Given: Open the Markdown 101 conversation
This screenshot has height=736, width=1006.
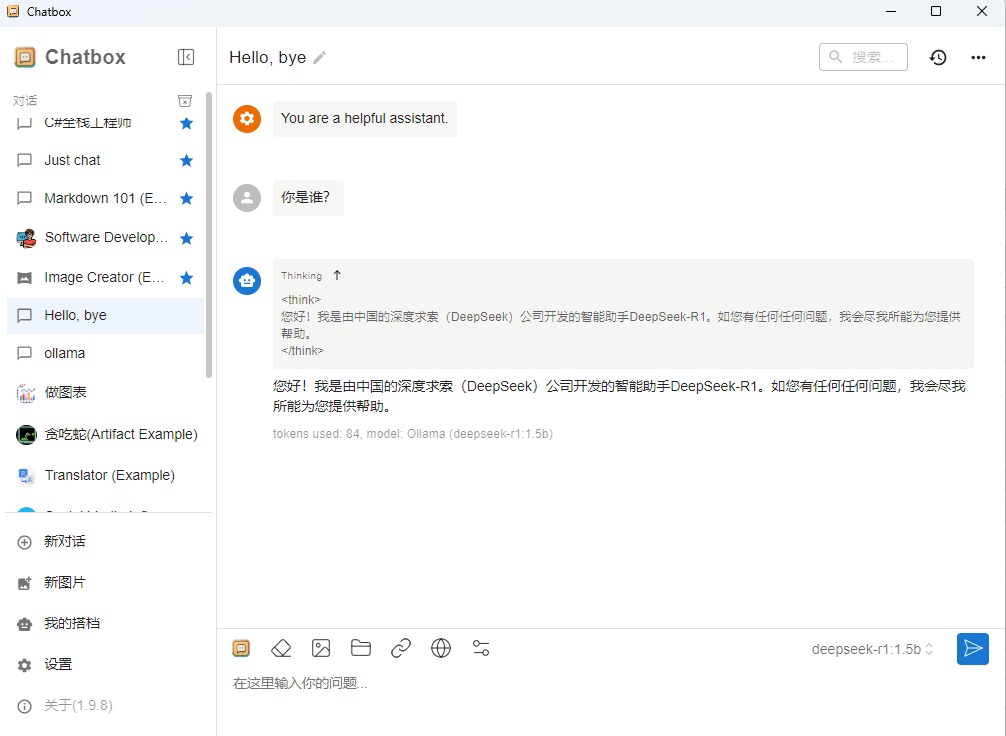Looking at the screenshot, I should pyautogui.click(x=105, y=198).
